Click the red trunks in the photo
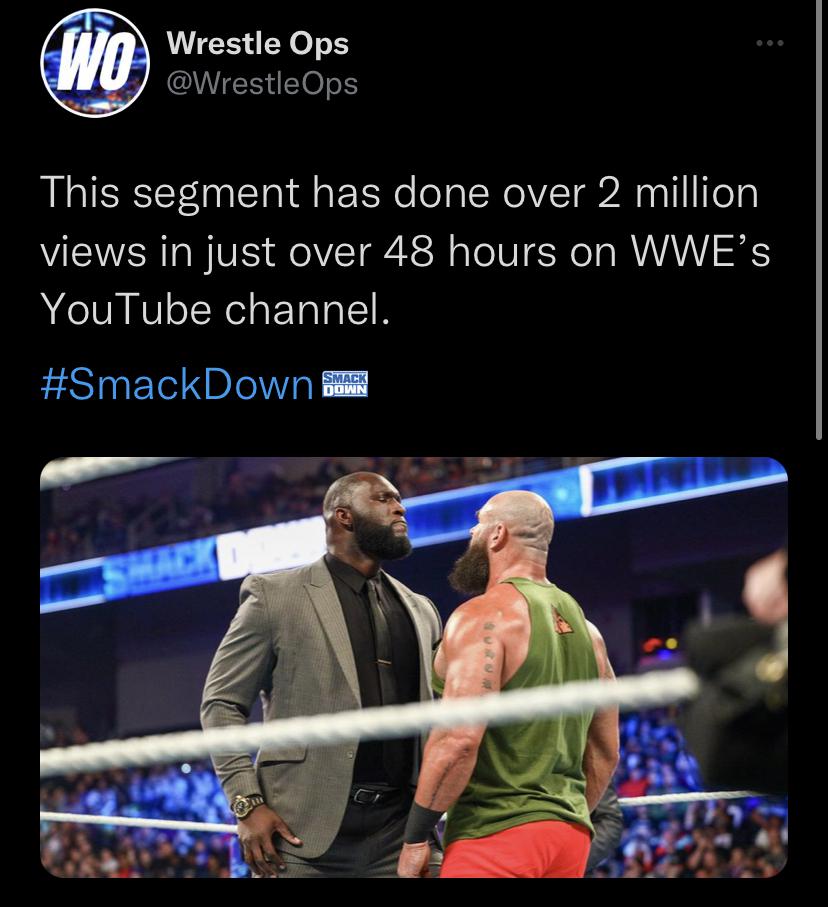Screen dimensions: 828x907 click(515, 851)
